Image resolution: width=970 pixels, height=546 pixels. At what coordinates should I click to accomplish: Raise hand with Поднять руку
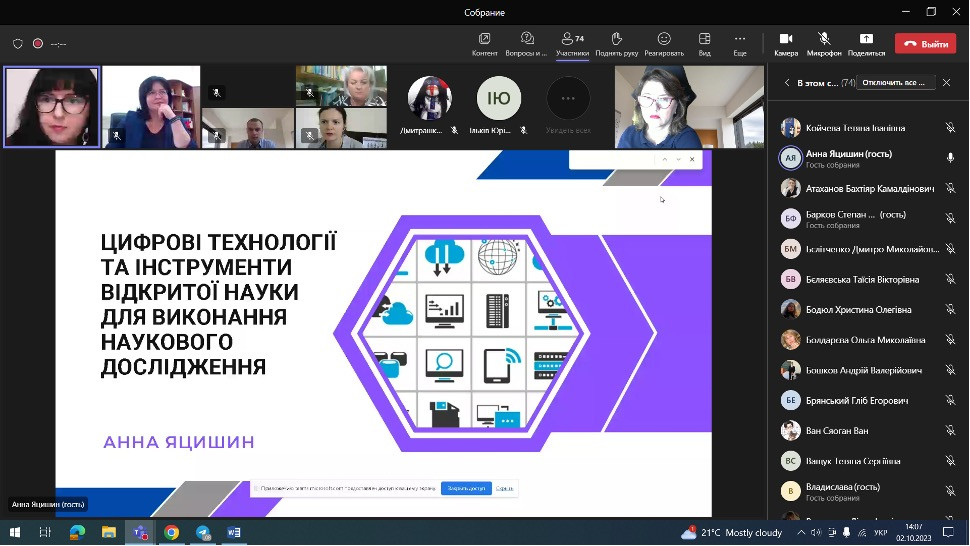(617, 43)
